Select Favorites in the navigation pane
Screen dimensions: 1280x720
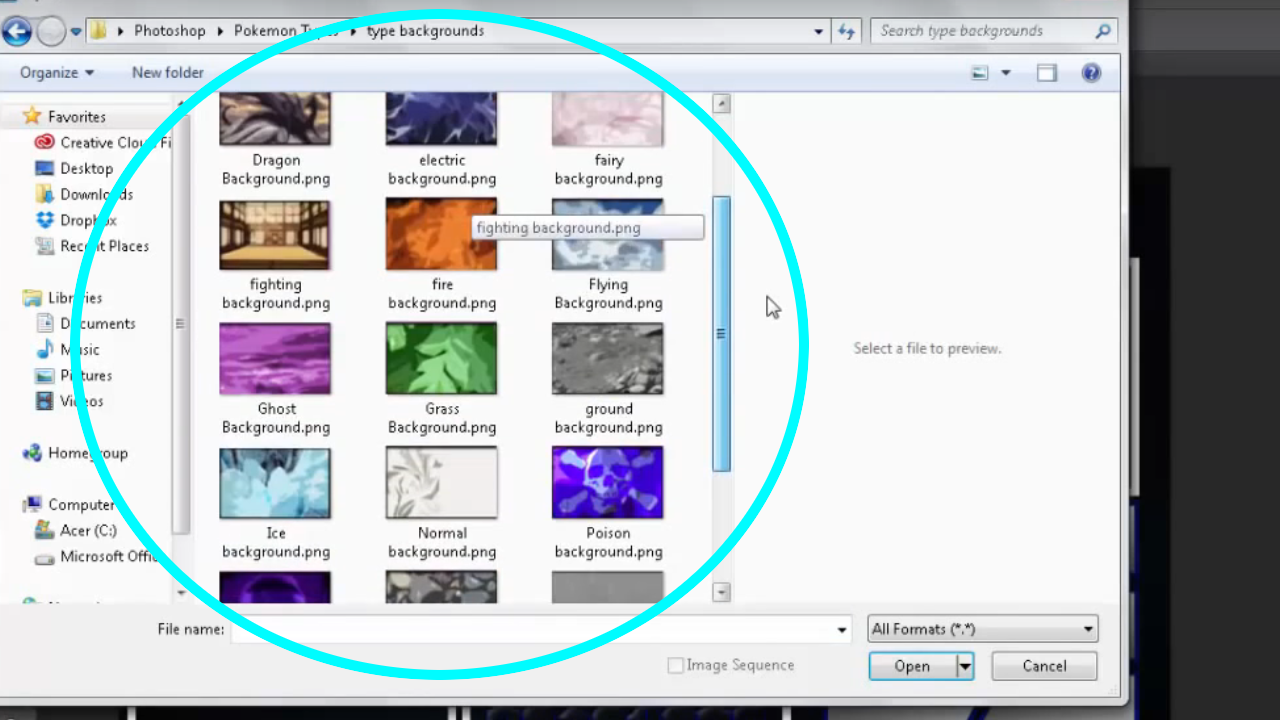tap(64, 117)
